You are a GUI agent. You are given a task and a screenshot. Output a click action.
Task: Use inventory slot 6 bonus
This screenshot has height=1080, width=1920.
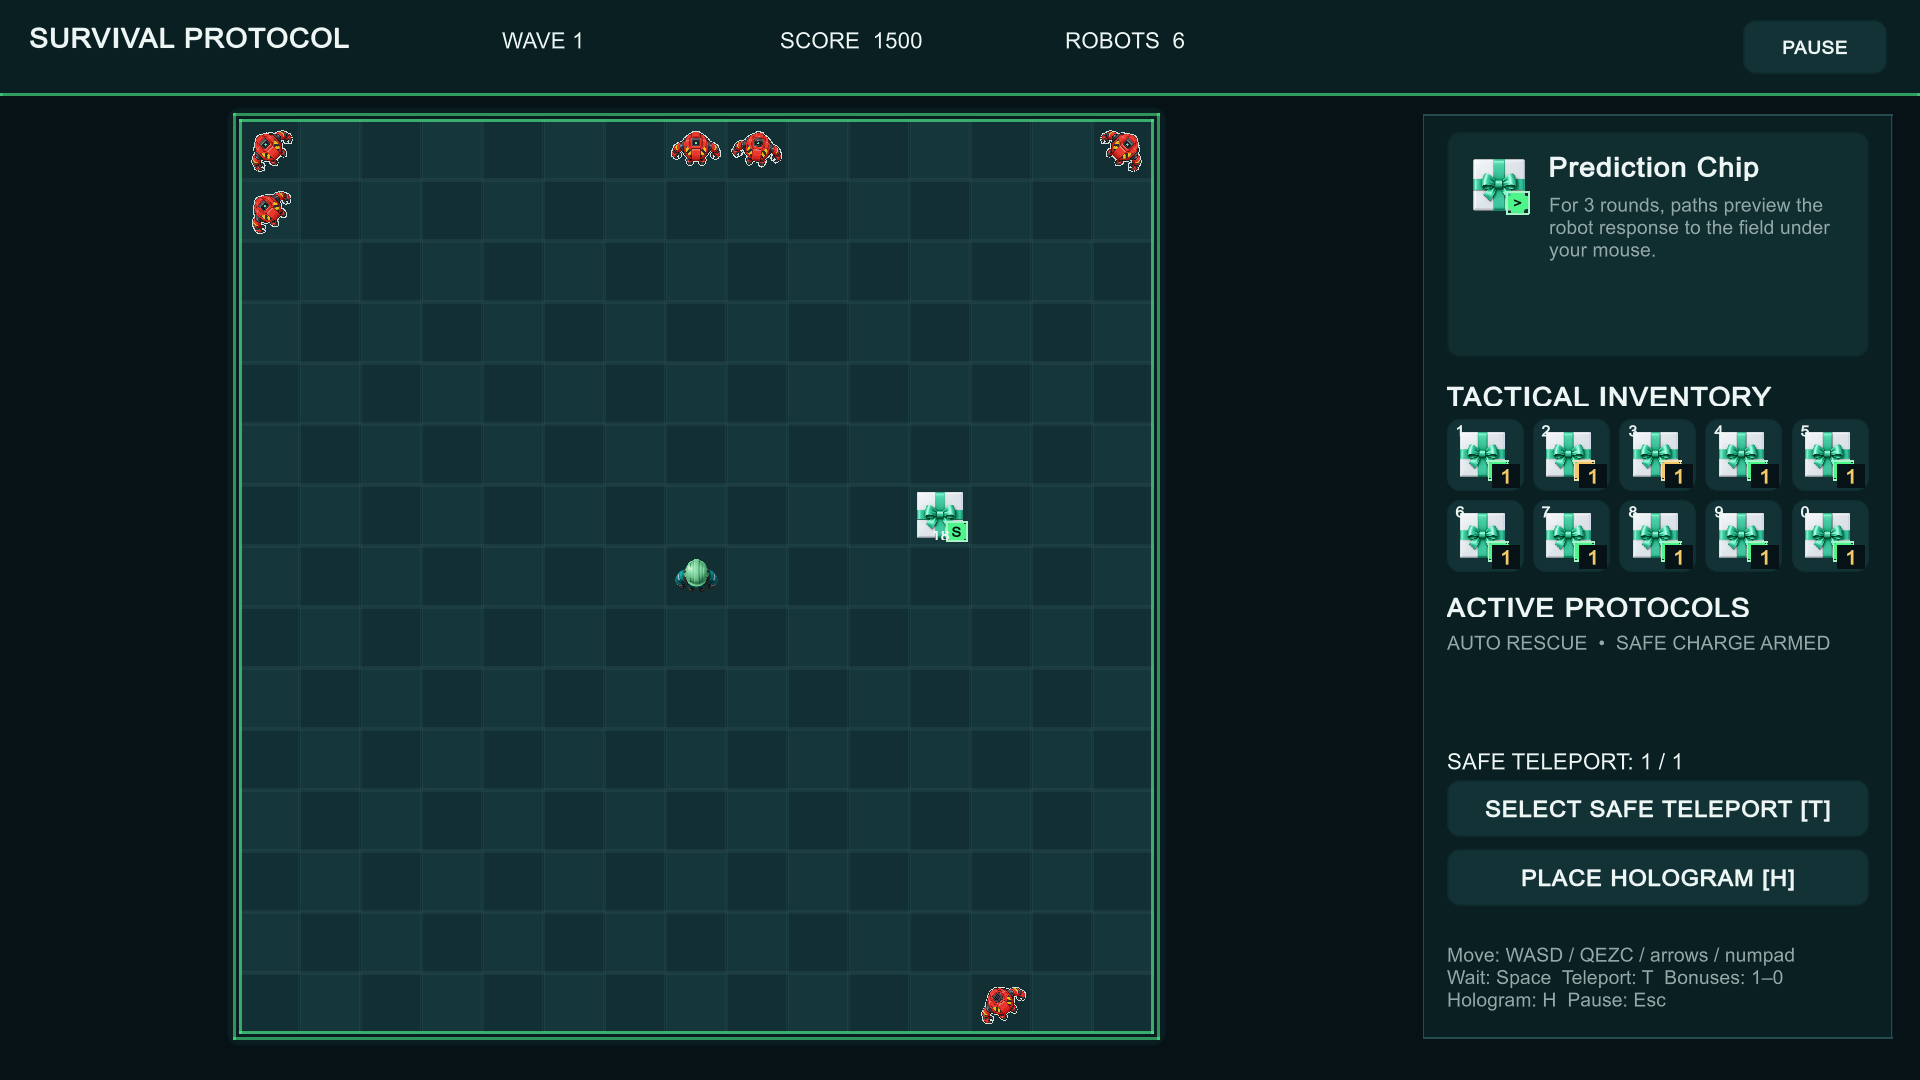click(x=1485, y=536)
